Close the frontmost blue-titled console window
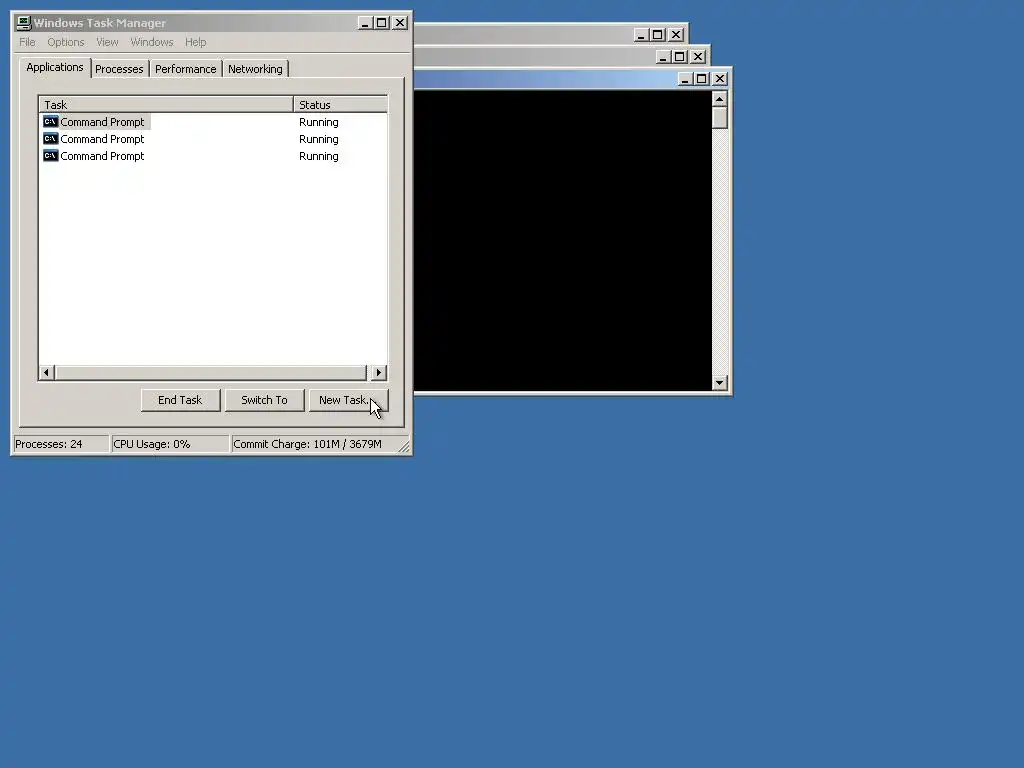The image size is (1024, 768). point(720,79)
